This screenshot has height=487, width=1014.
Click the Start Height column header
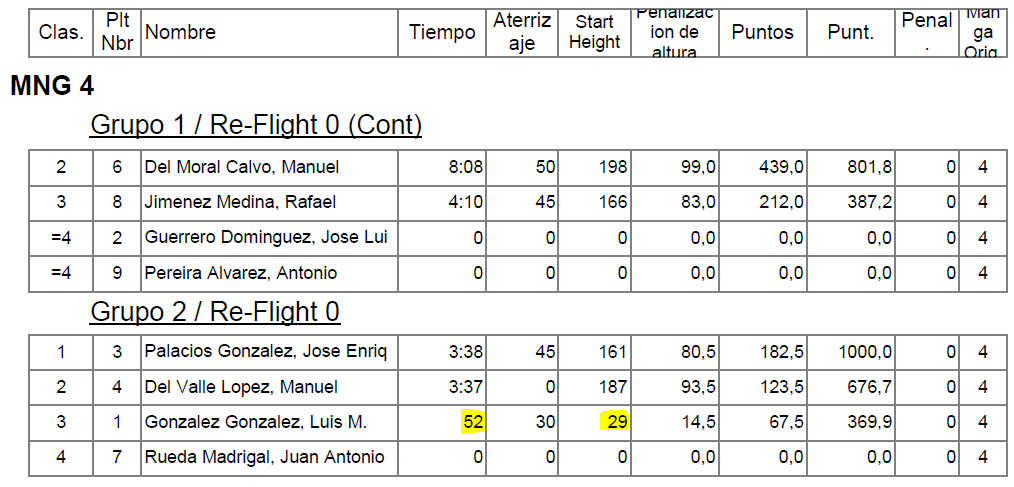click(594, 32)
